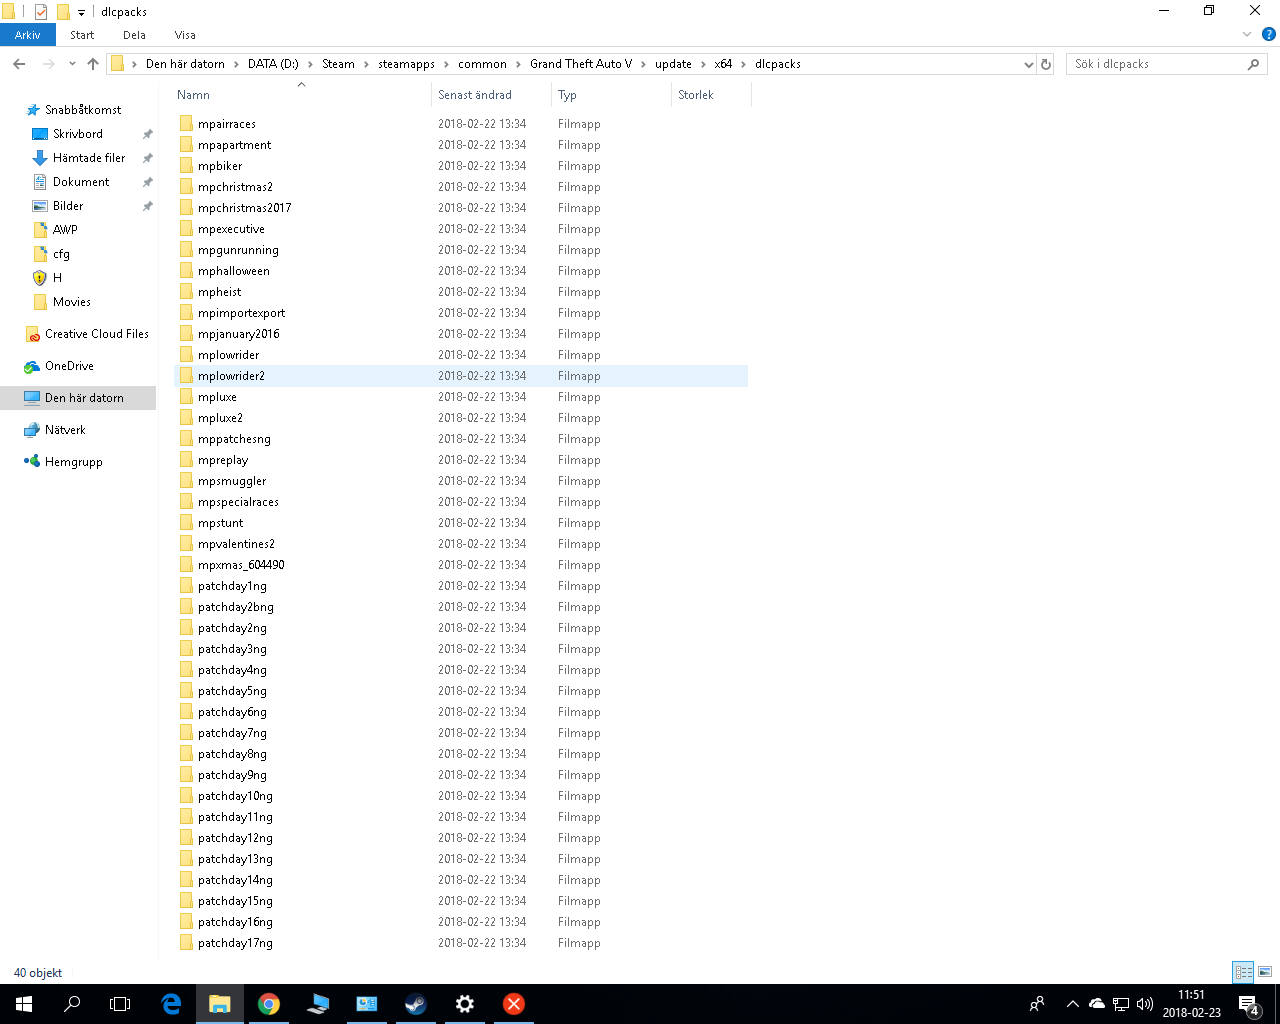Switch to the Dela ribbon tab

[x=134, y=35]
